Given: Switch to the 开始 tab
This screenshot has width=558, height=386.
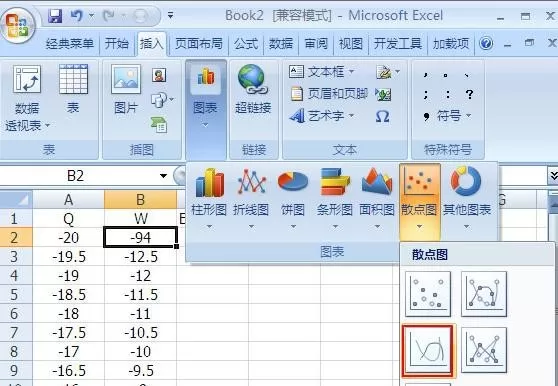Looking at the screenshot, I should (x=117, y=44).
